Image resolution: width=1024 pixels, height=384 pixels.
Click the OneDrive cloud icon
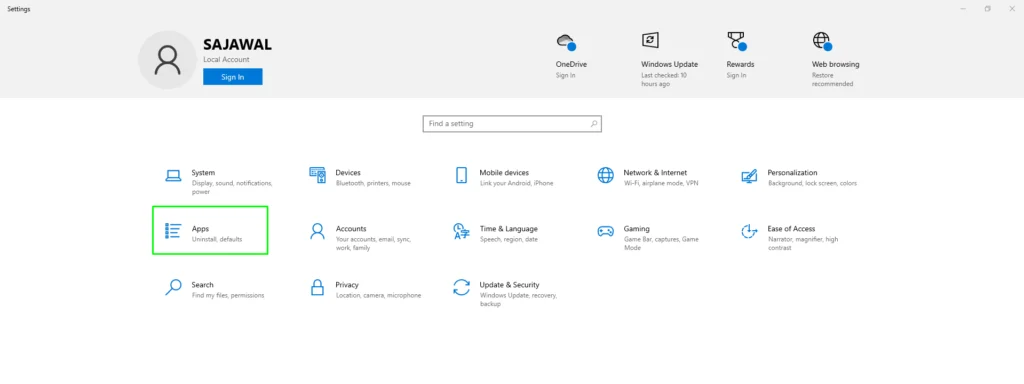(x=565, y=42)
